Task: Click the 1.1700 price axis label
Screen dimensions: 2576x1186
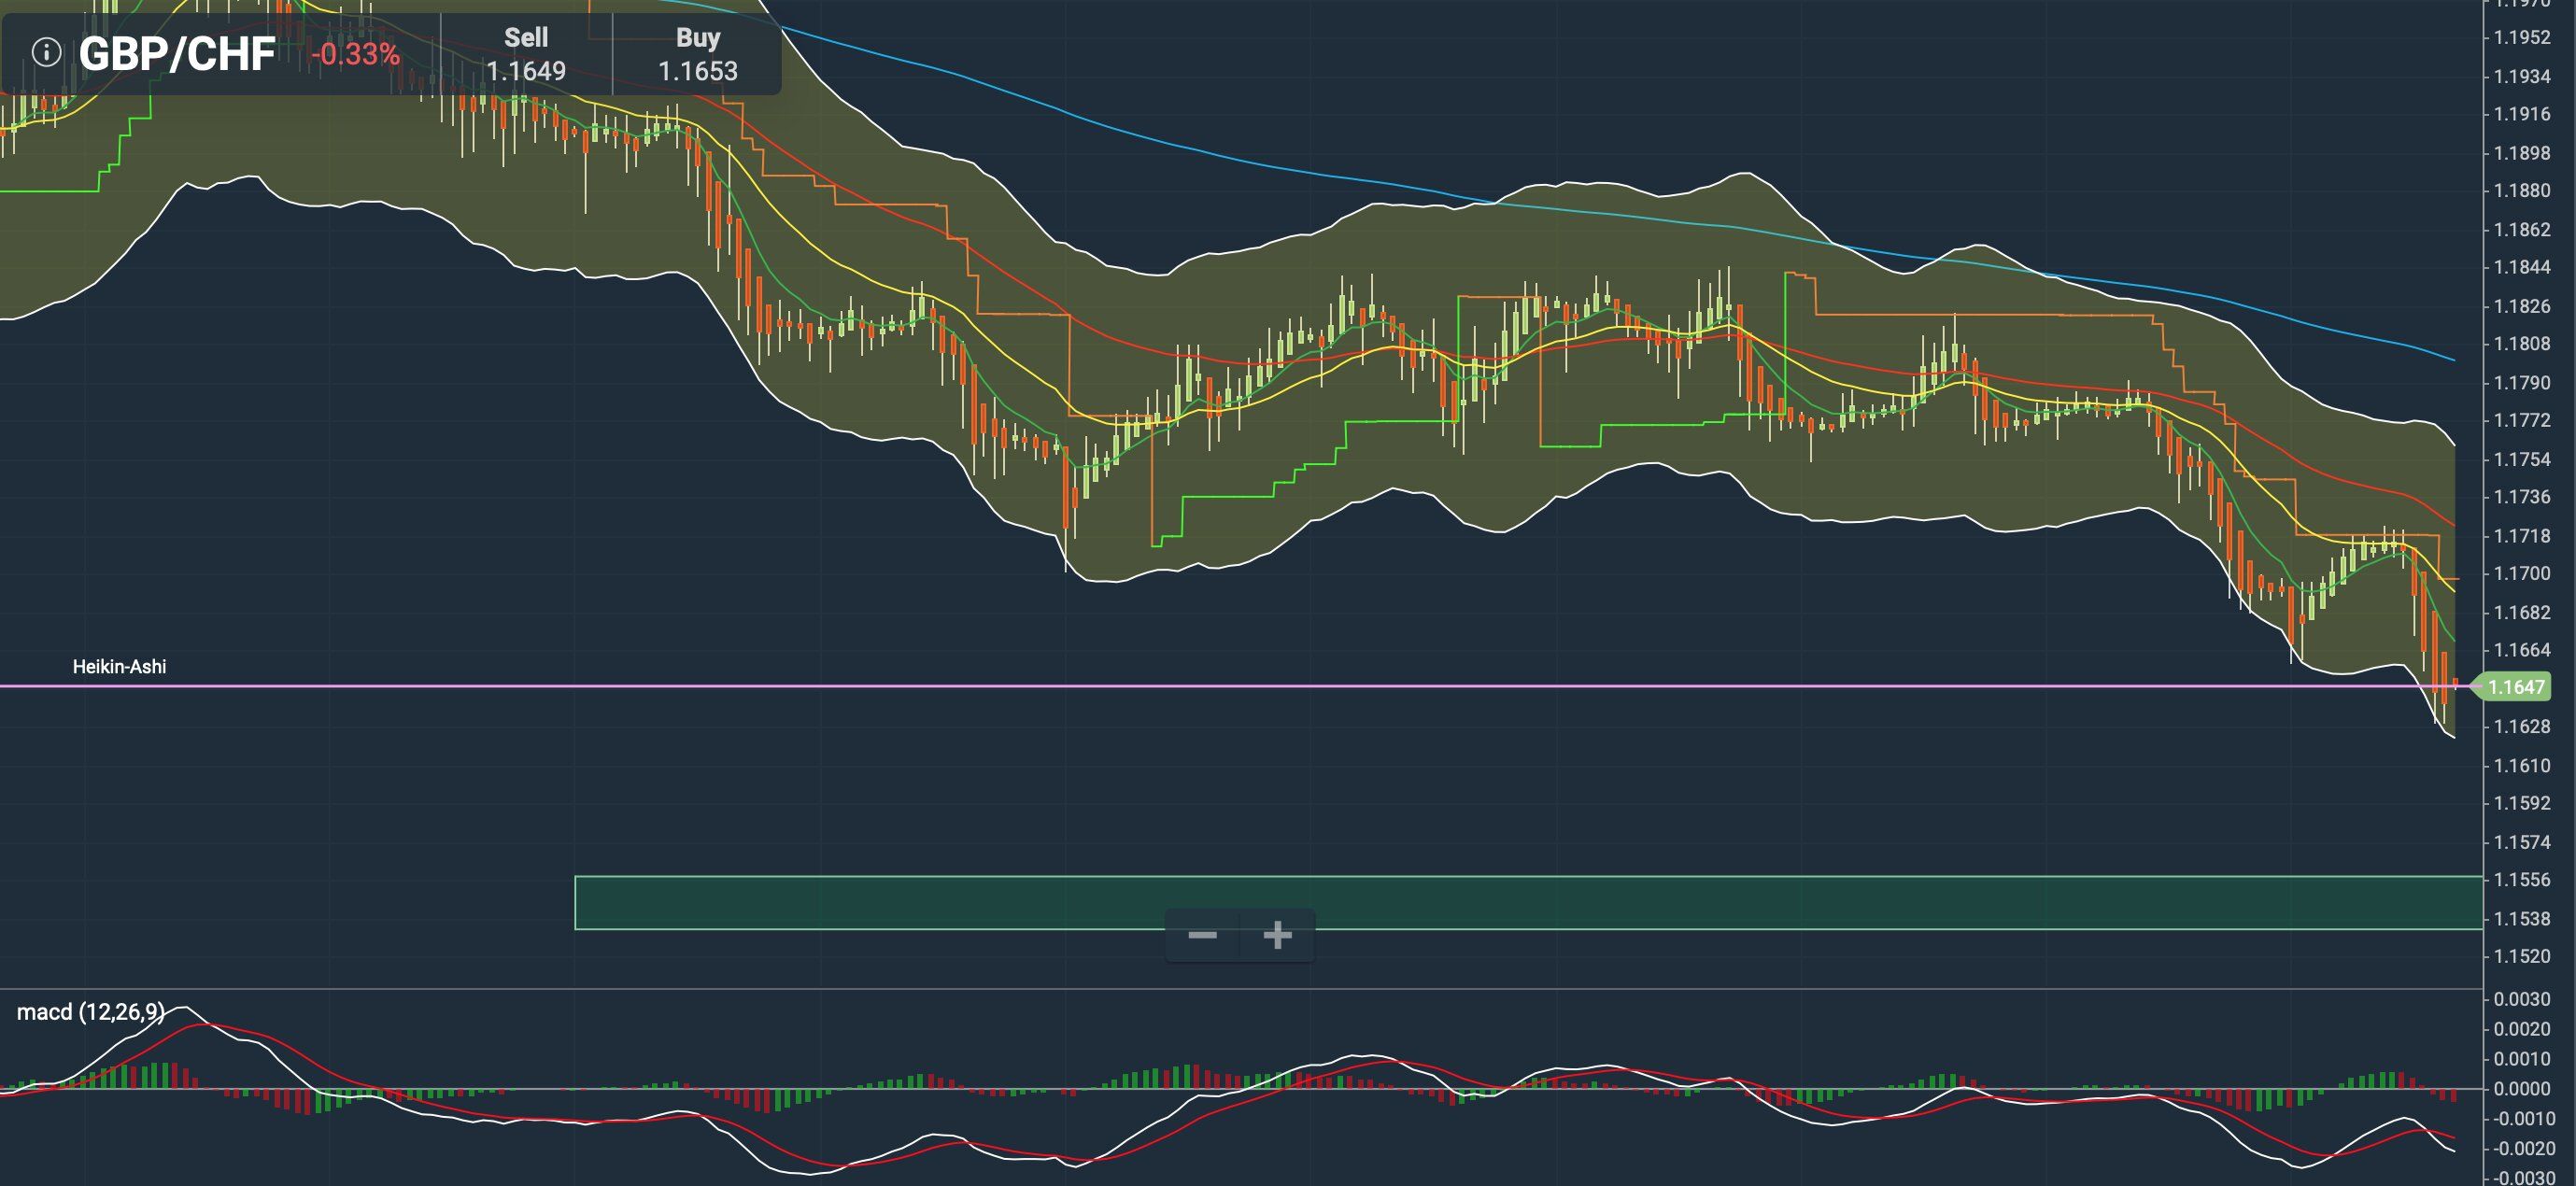Action: click(2521, 574)
